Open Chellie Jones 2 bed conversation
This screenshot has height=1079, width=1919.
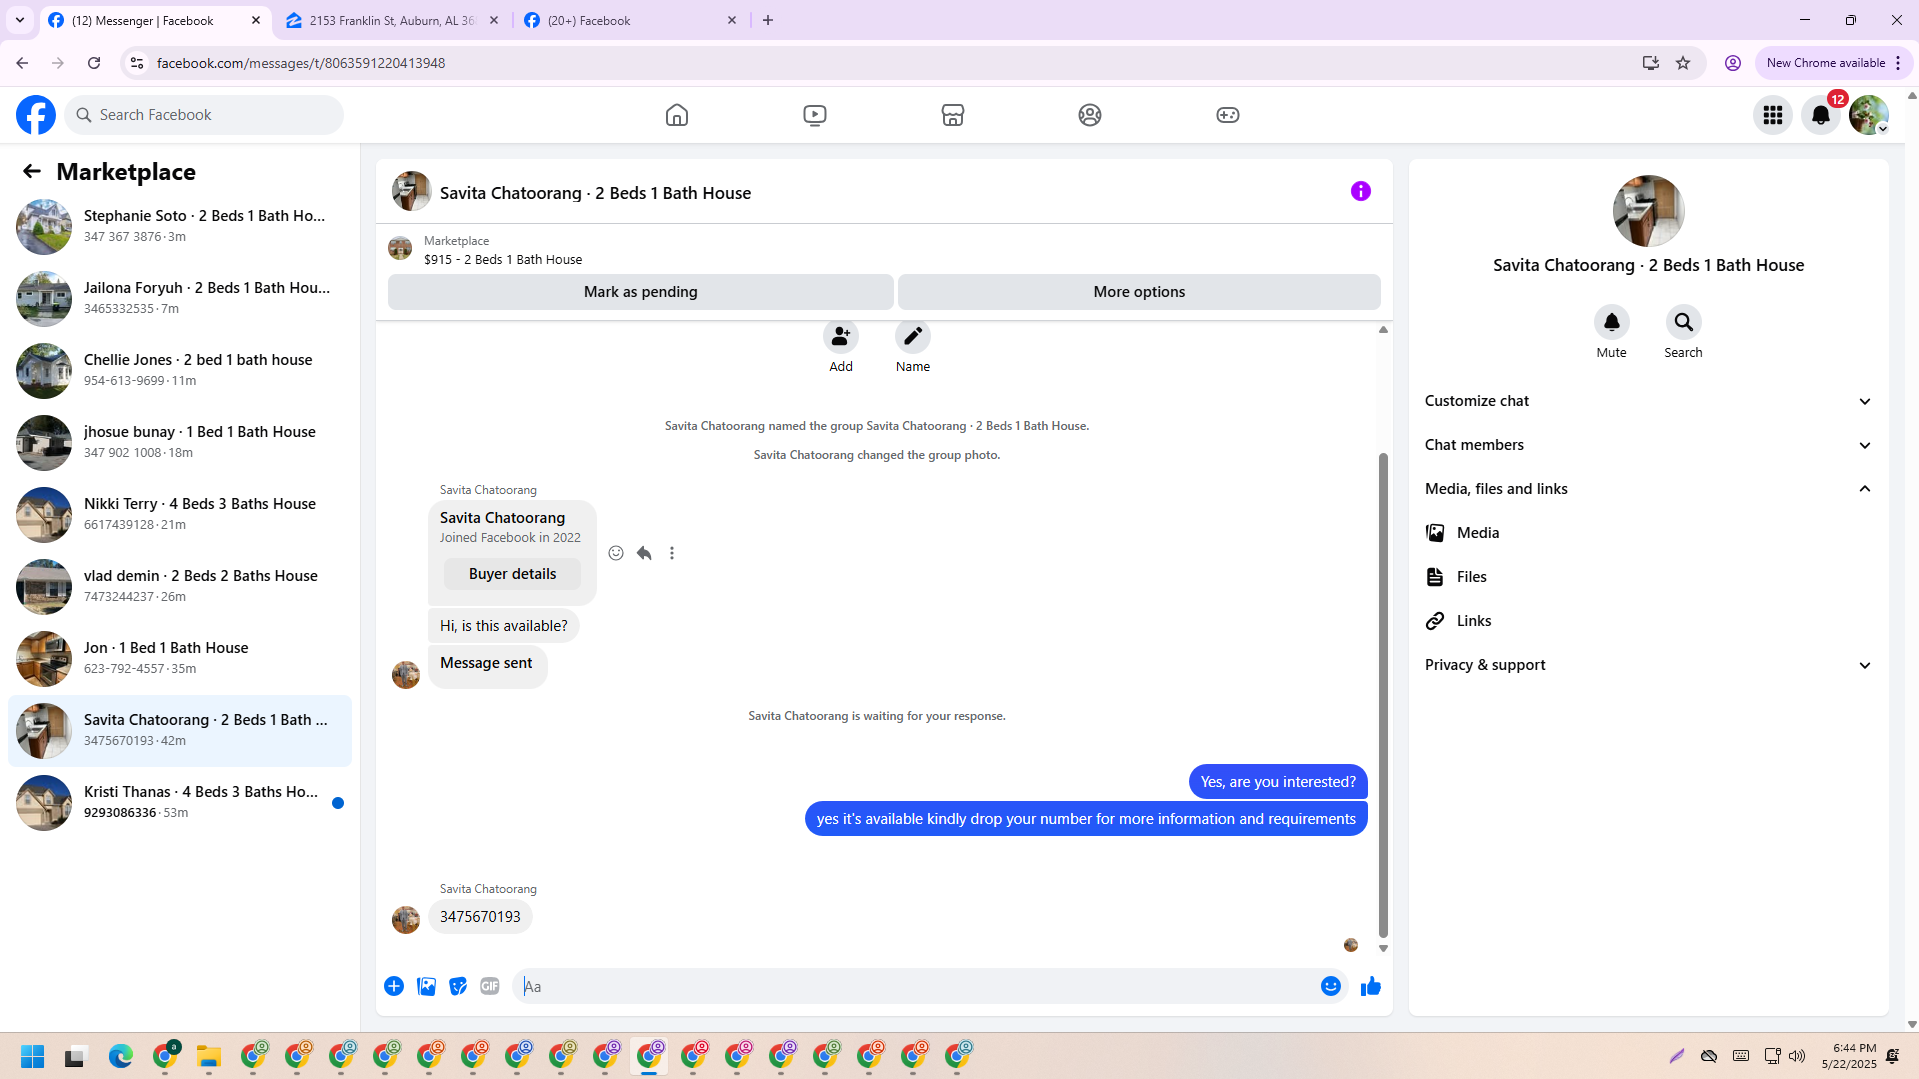tap(180, 371)
